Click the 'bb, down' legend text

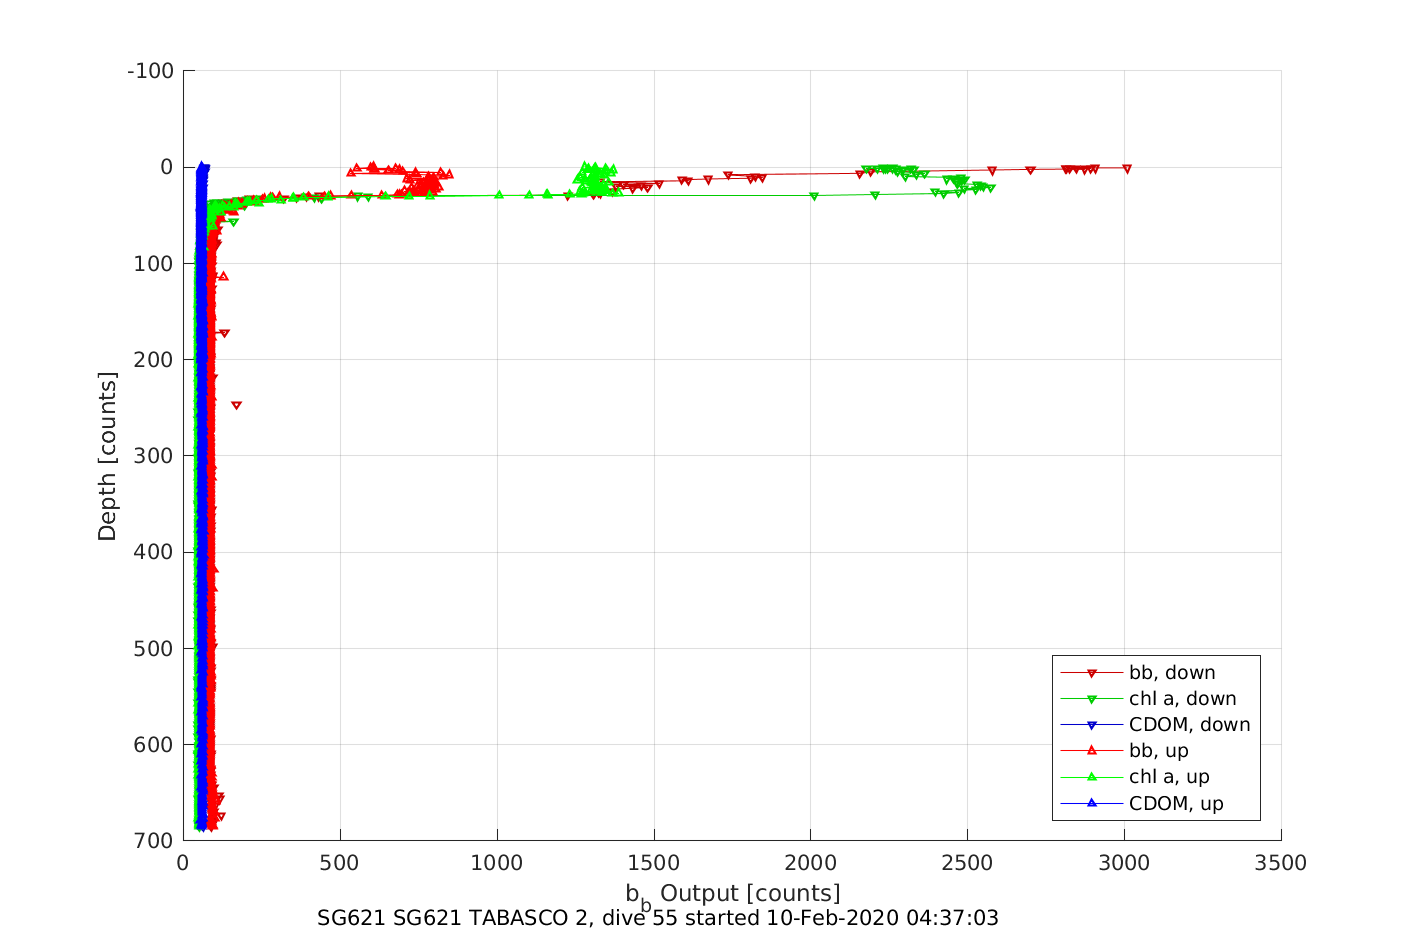(1172, 673)
